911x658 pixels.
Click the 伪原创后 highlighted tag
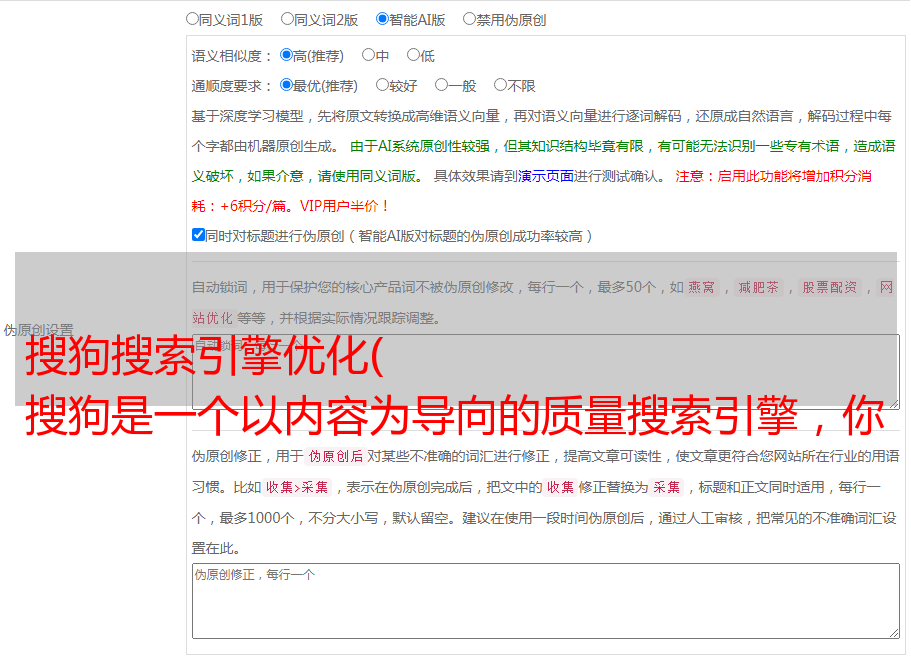pyautogui.click(x=335, y=456)
